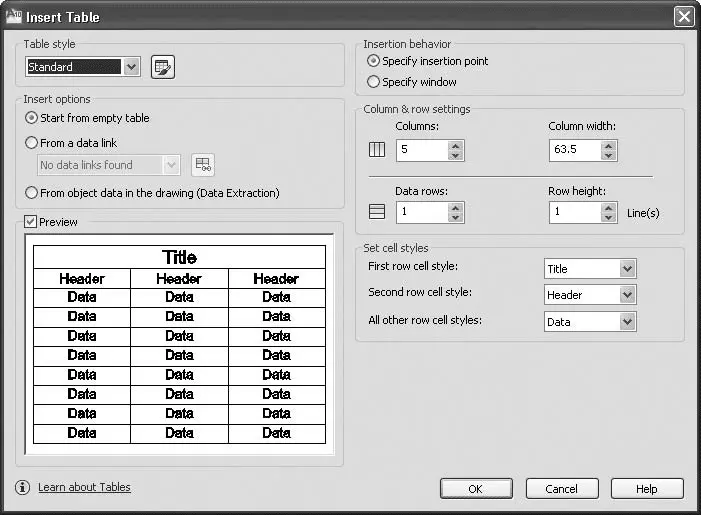This screenshot has width=701, height=515.
Task: Open the No data links found dropdown
Action: pyautogui.click(x=171, y=165)
